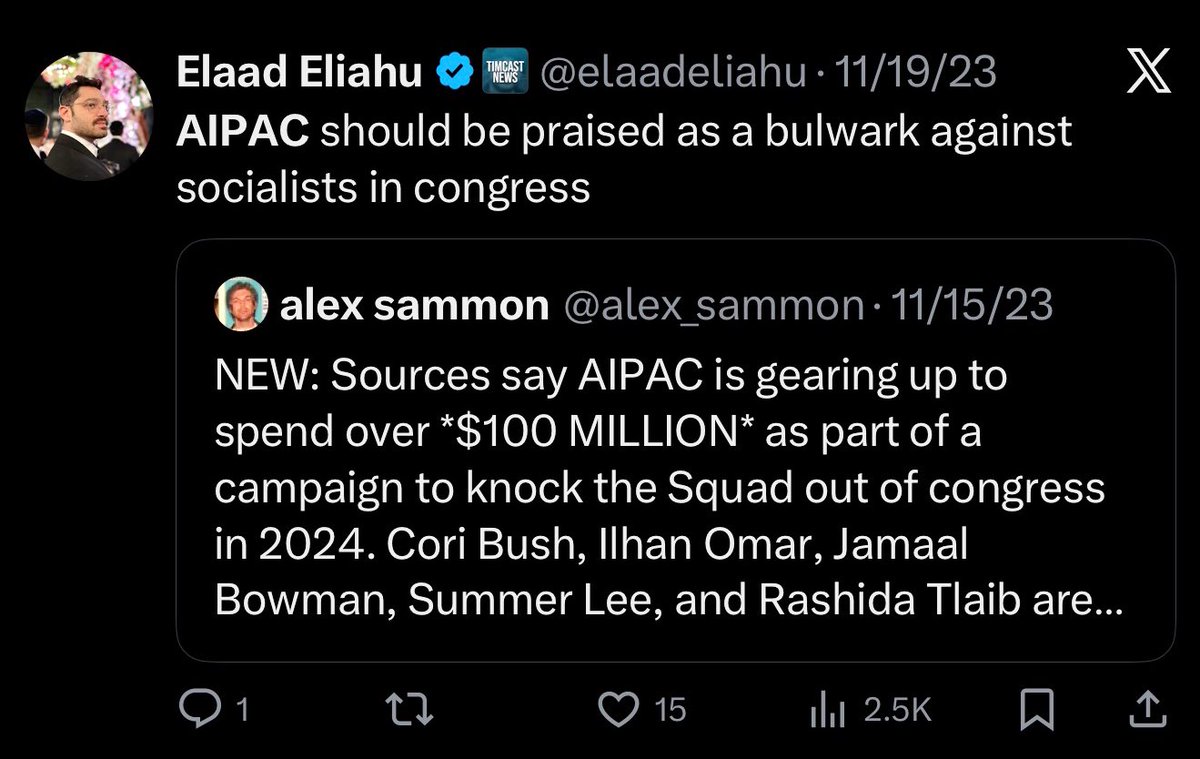
Task: Bookmark this tweet
Action: click(1036, 710)
